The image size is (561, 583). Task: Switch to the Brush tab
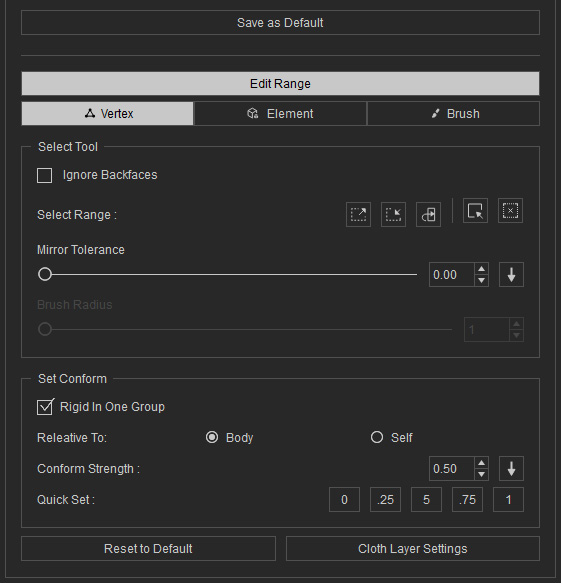[453, 113]
